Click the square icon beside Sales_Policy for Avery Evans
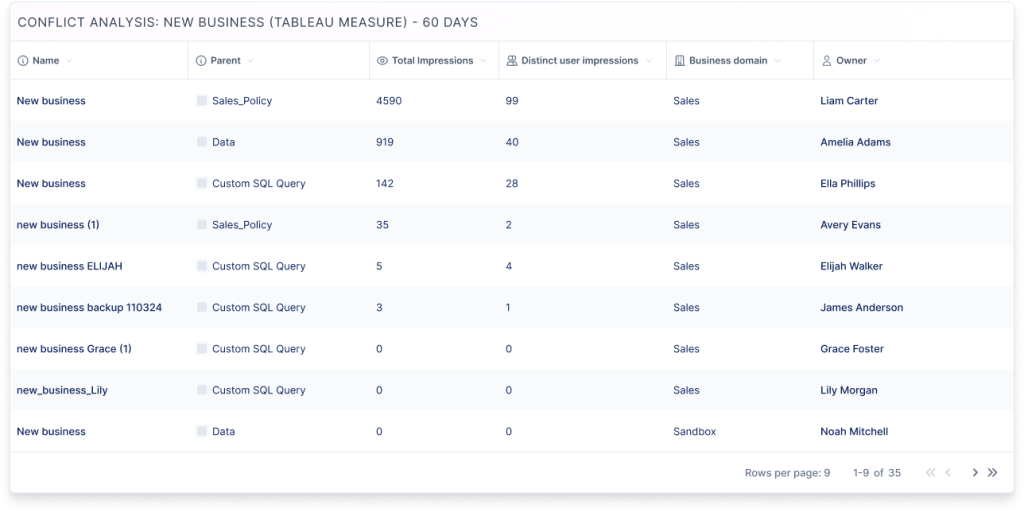This screenshot has height=512, width=1024. (x=202, y=225)
